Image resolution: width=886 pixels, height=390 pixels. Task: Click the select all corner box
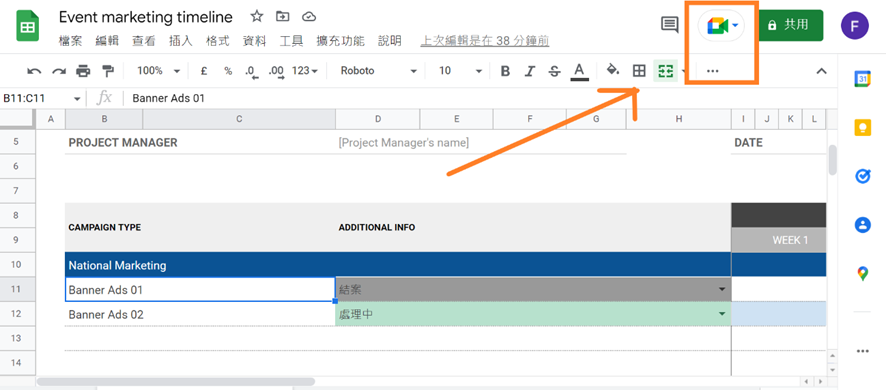click(18, 119)
